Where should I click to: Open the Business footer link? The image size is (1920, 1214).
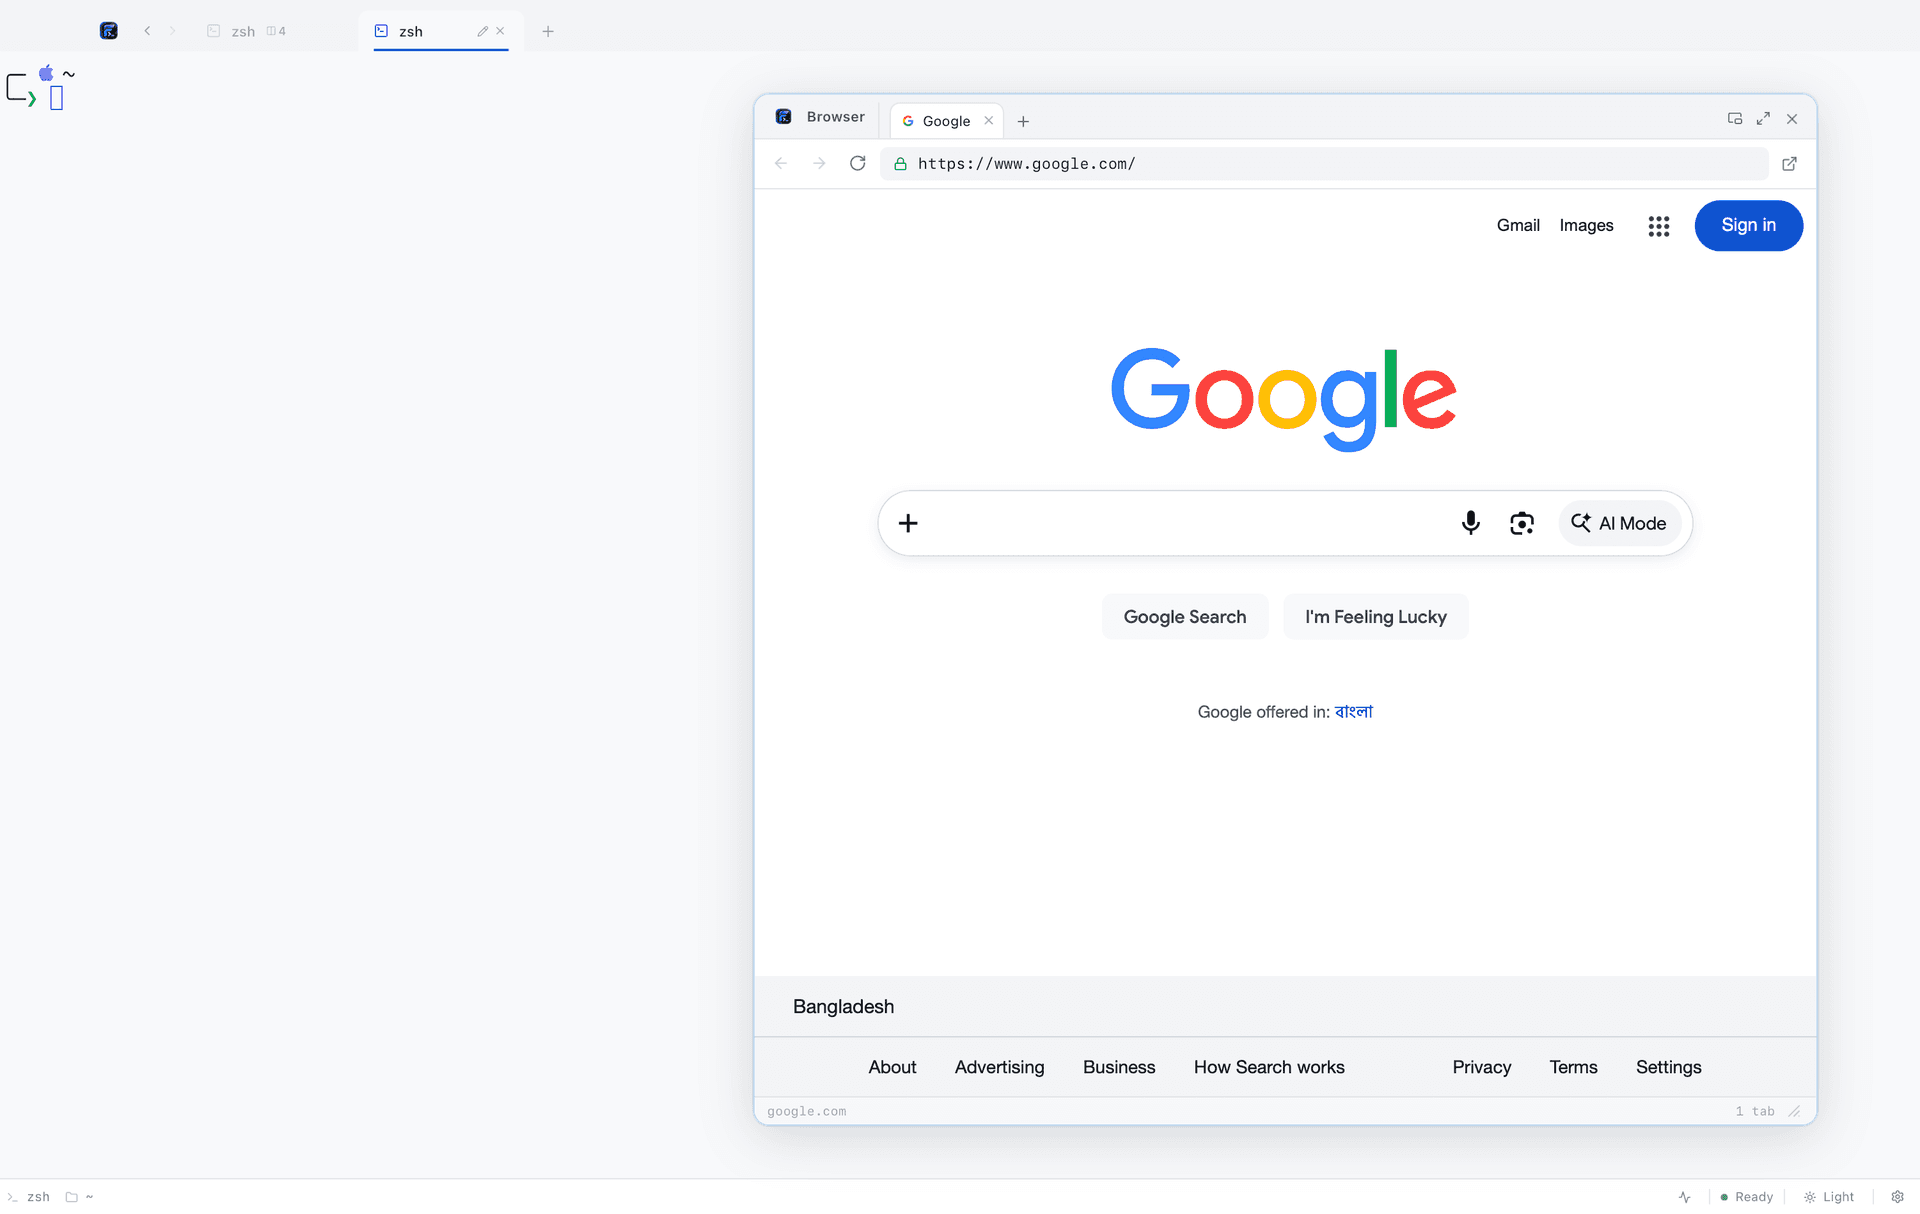(1119, 1067)
